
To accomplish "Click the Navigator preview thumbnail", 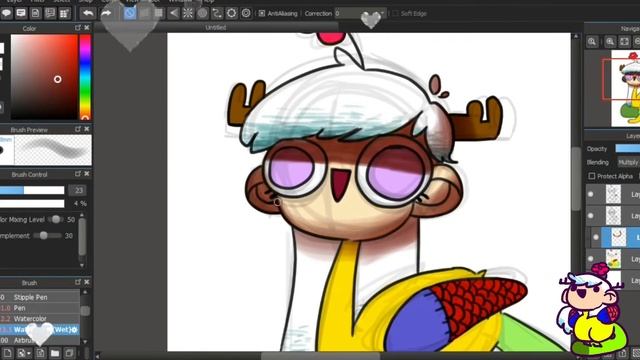I will [625, 88].
